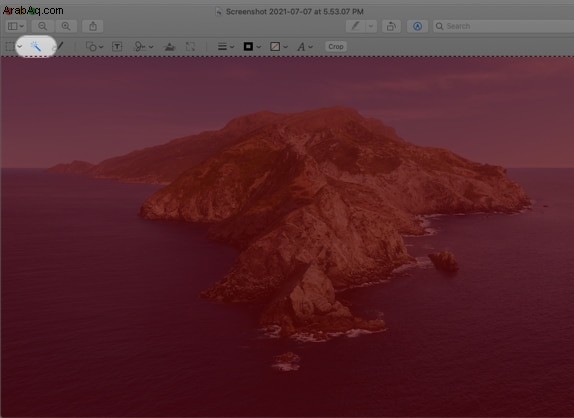Open the Sign signature dropdown
This screenshot has width=574, height=418.
[143, 46]
